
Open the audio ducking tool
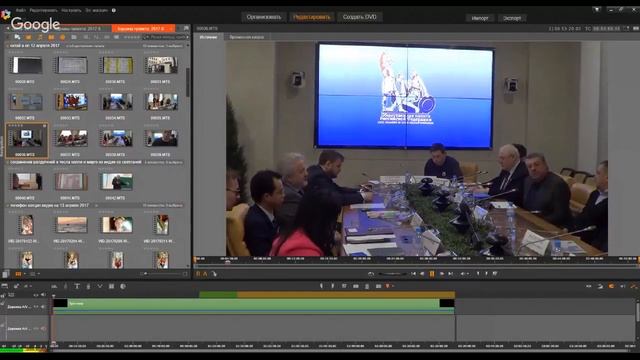(x=100, y=287)
